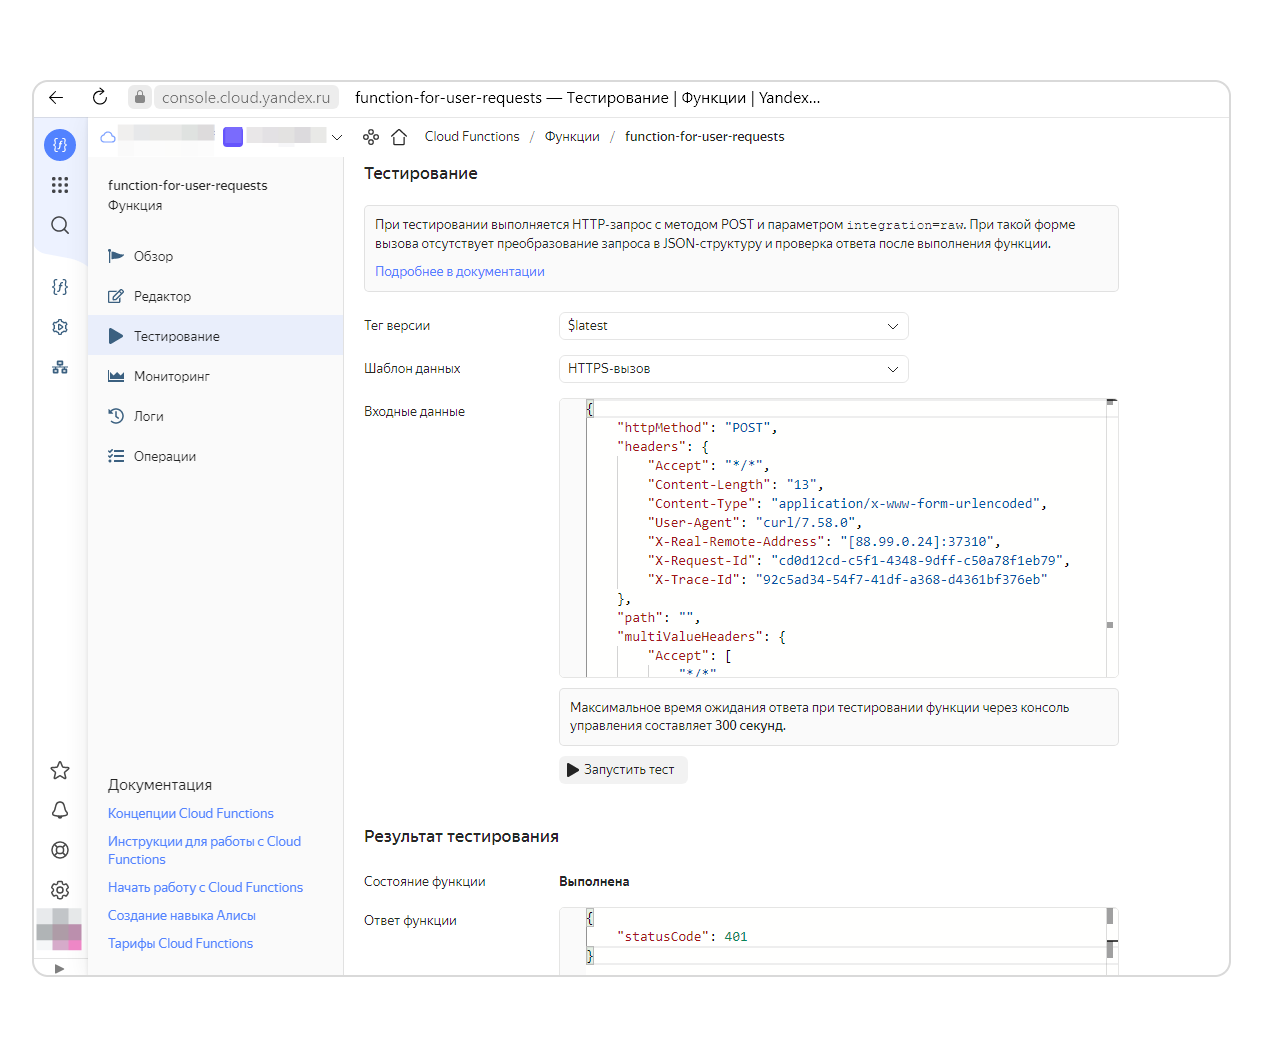Screen dimensions: 1263x1057
Task: Open the hexagon gear sidebar icon
Action: tap(60, 327)
